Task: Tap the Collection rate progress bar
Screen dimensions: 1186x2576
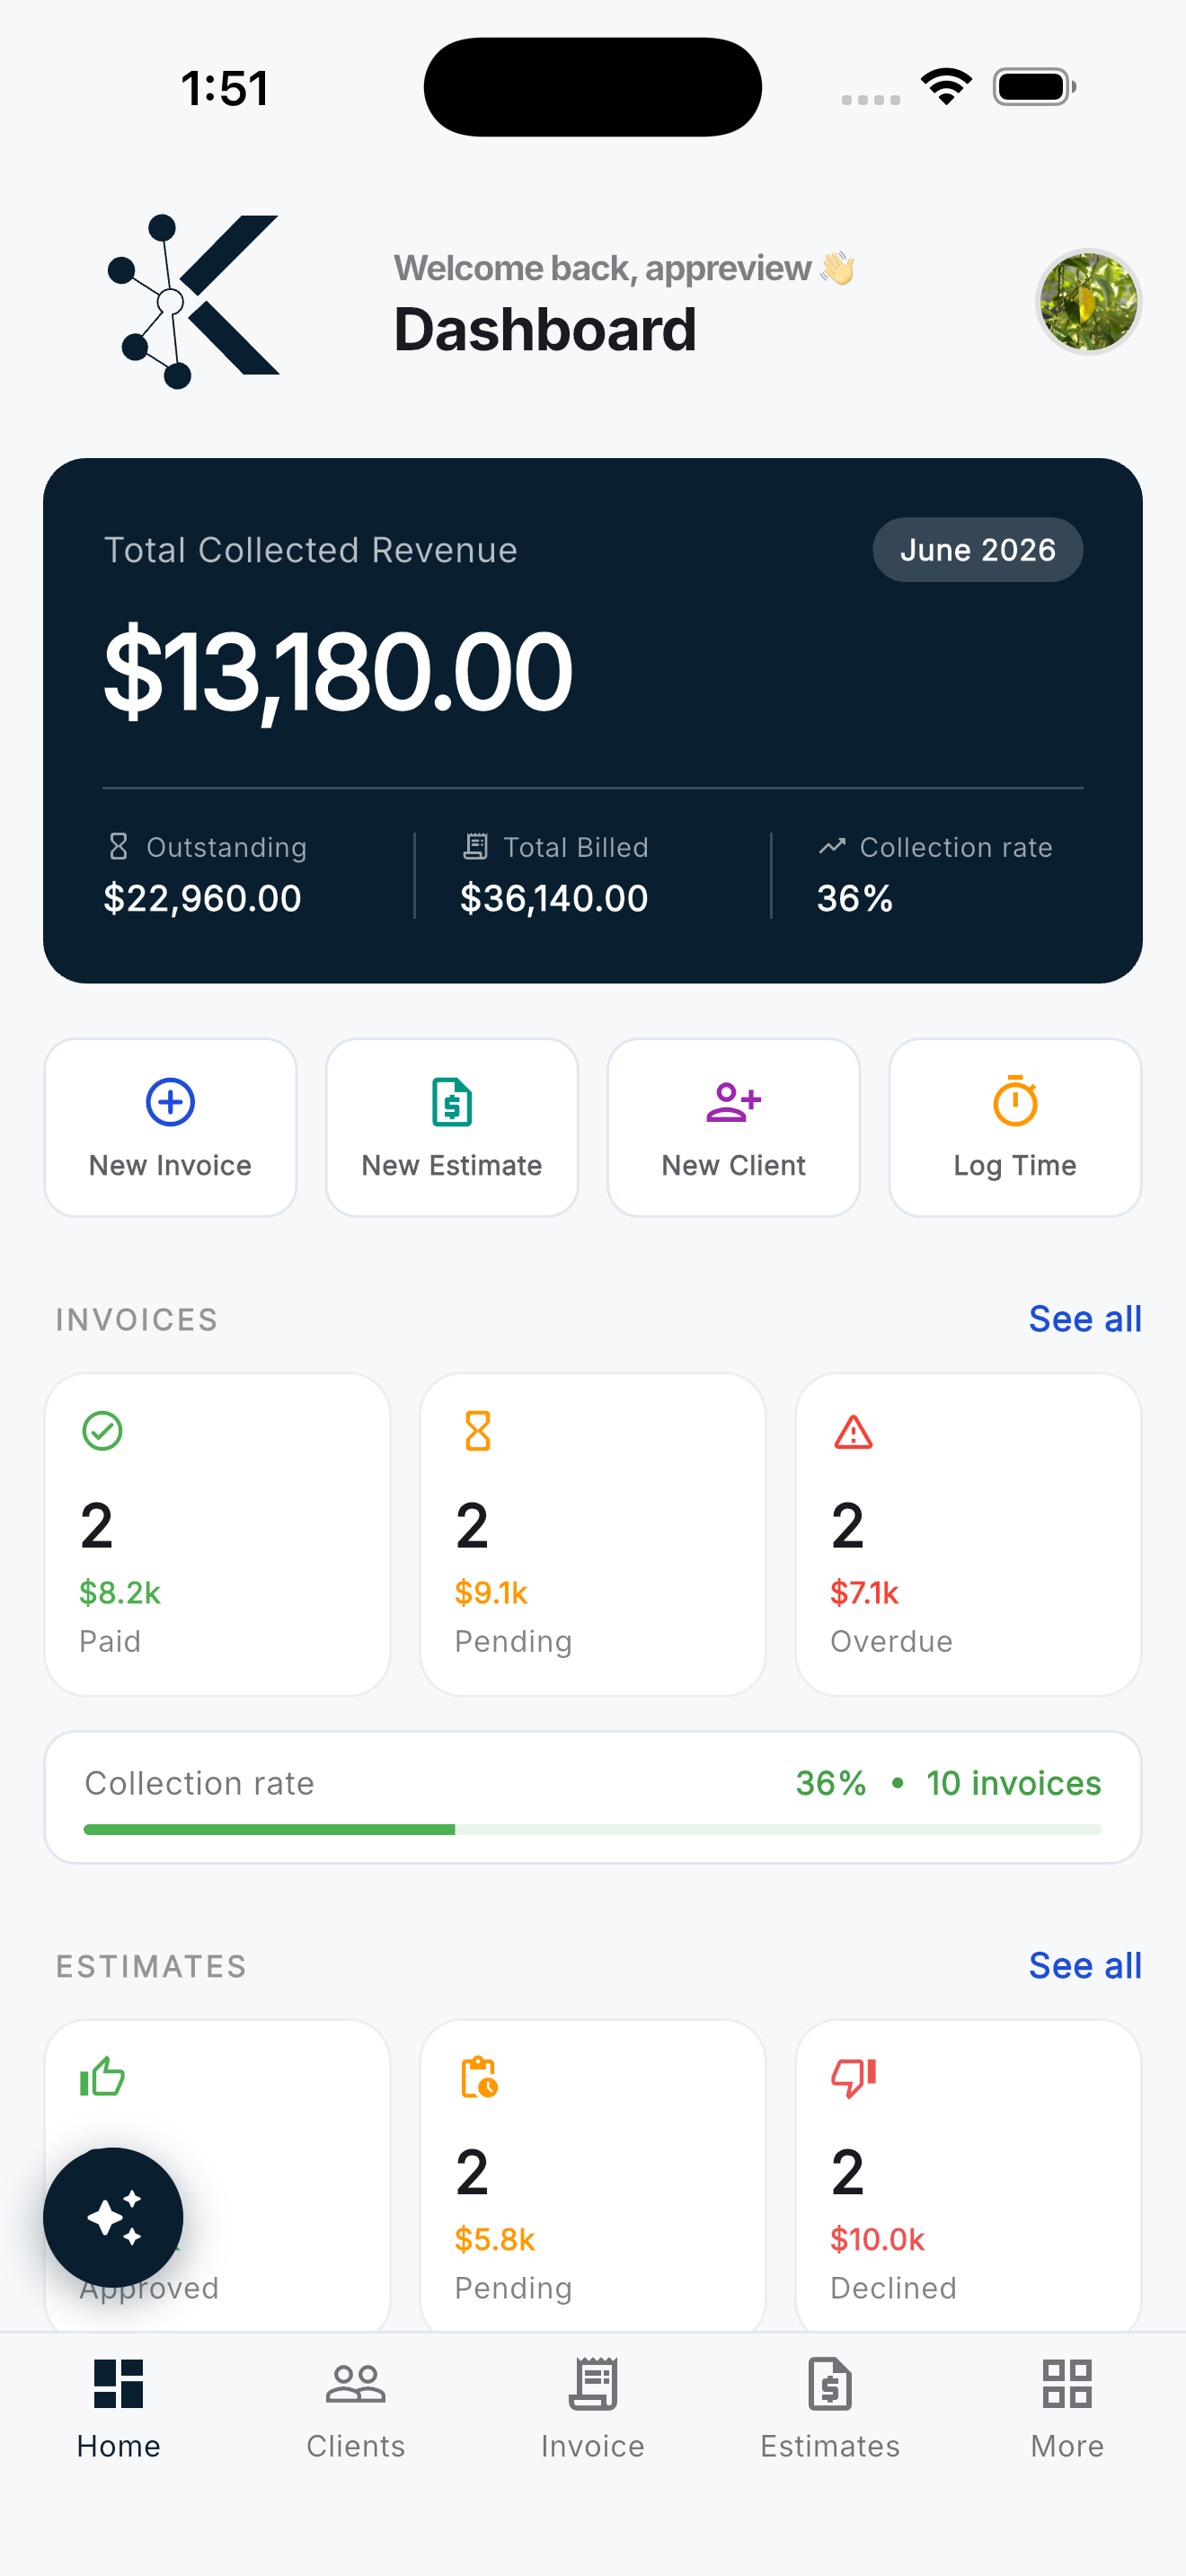Action: (593, 1829)
